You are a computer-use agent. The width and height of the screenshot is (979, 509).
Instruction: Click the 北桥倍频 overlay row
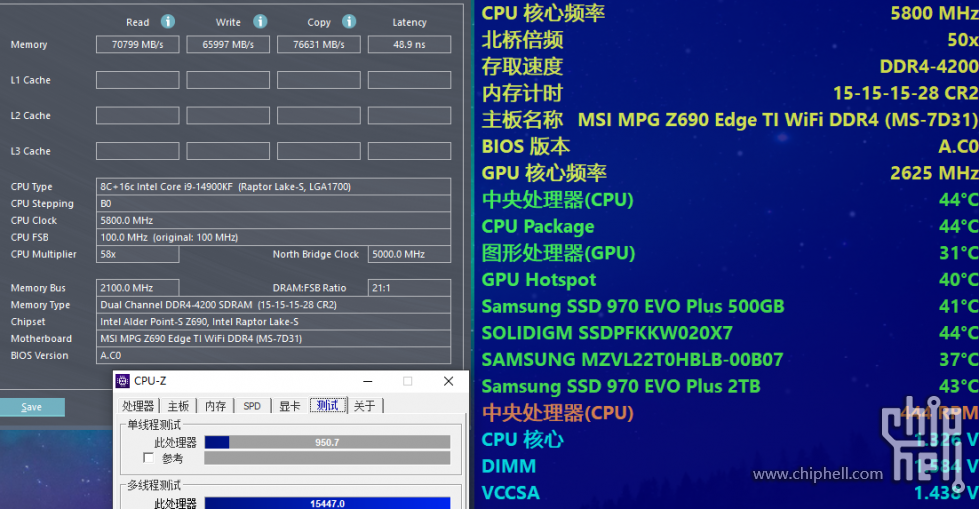point(729,40)
